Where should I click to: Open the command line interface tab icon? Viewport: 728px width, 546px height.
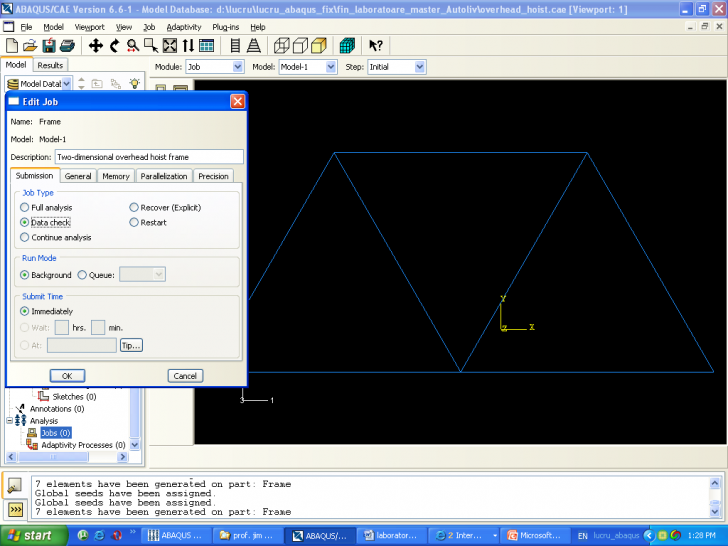pos(15,509)
